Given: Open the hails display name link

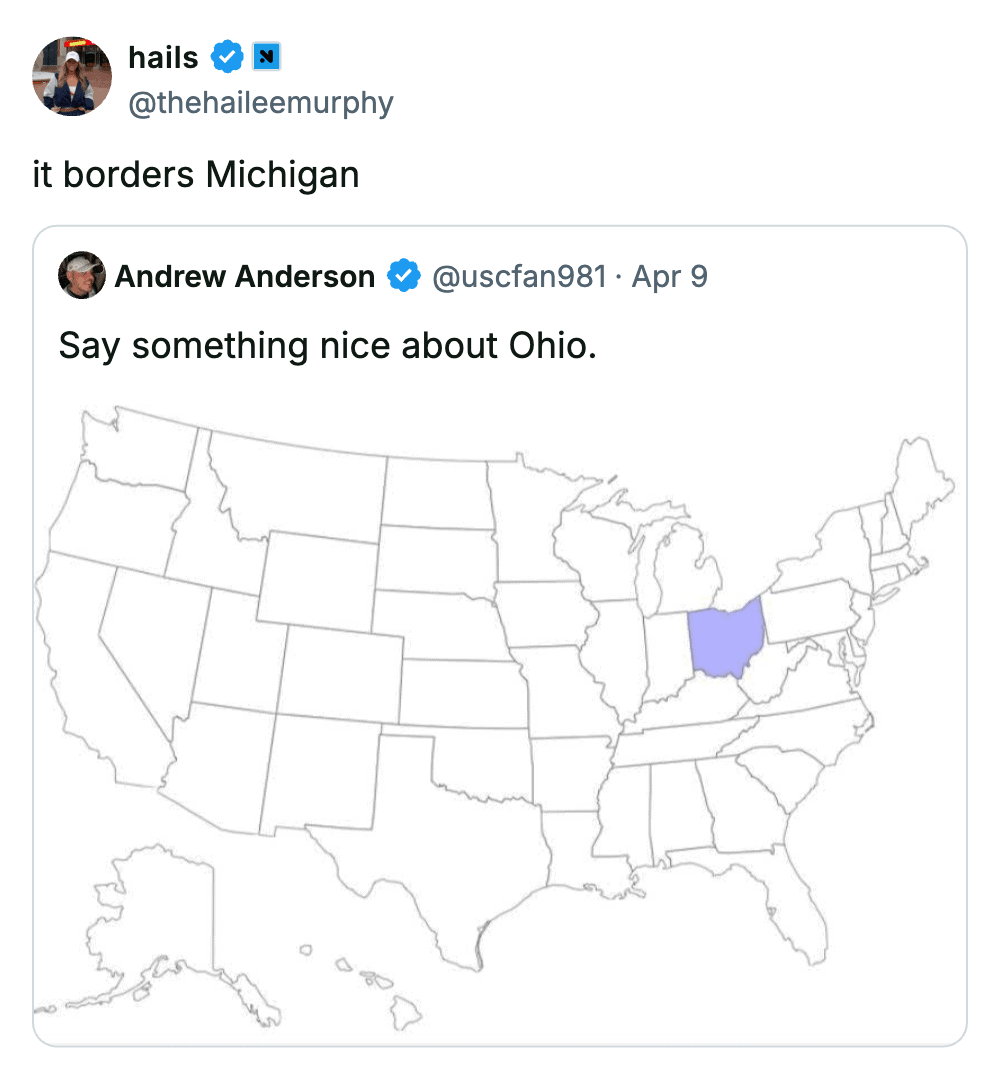Looking at the screenshot, I should pyautogui.click(x=163, y=58).
